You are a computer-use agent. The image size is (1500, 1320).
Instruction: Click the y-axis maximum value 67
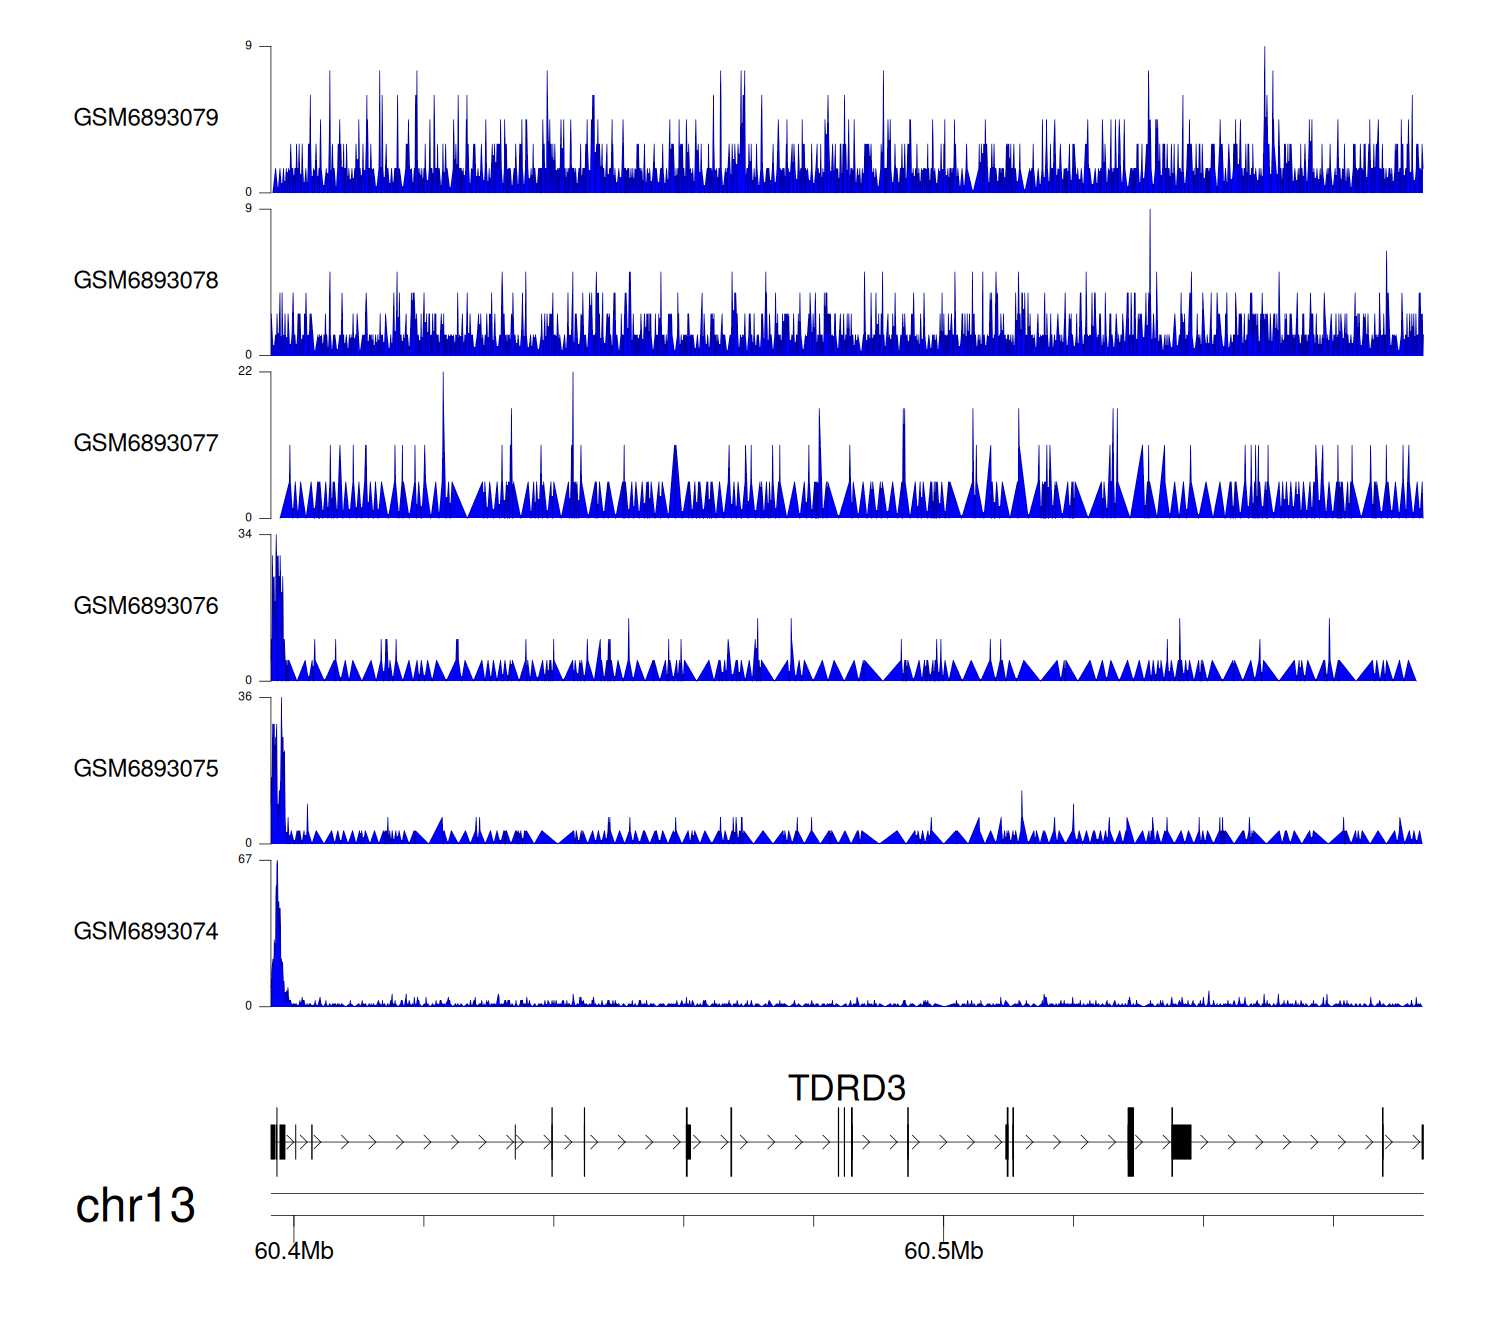(x=245, y=860)
